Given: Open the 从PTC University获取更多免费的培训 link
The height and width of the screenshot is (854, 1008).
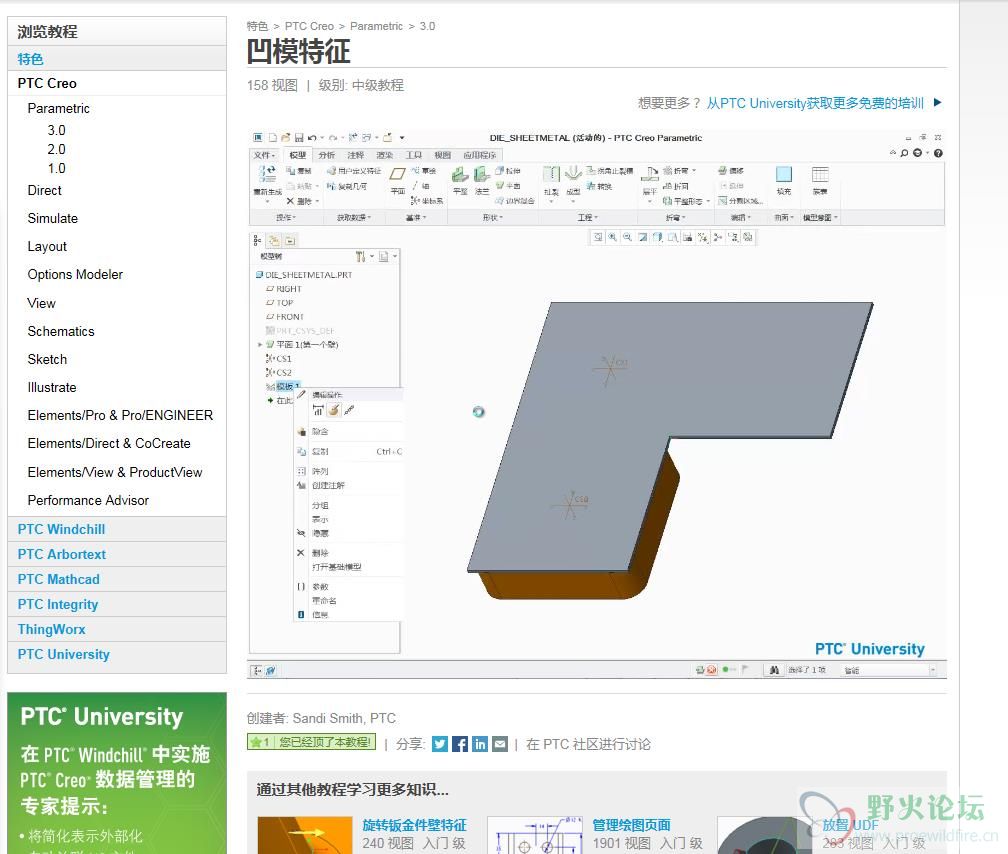Looking at the screenshot, I should [815, 103].
